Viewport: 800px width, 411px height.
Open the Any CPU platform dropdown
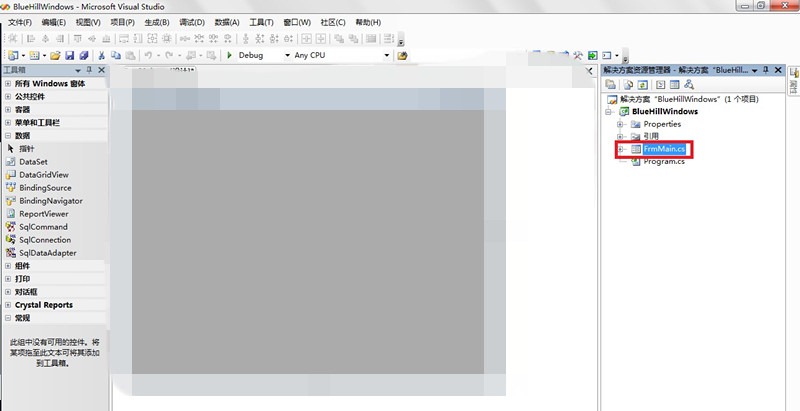coord(386,55)
